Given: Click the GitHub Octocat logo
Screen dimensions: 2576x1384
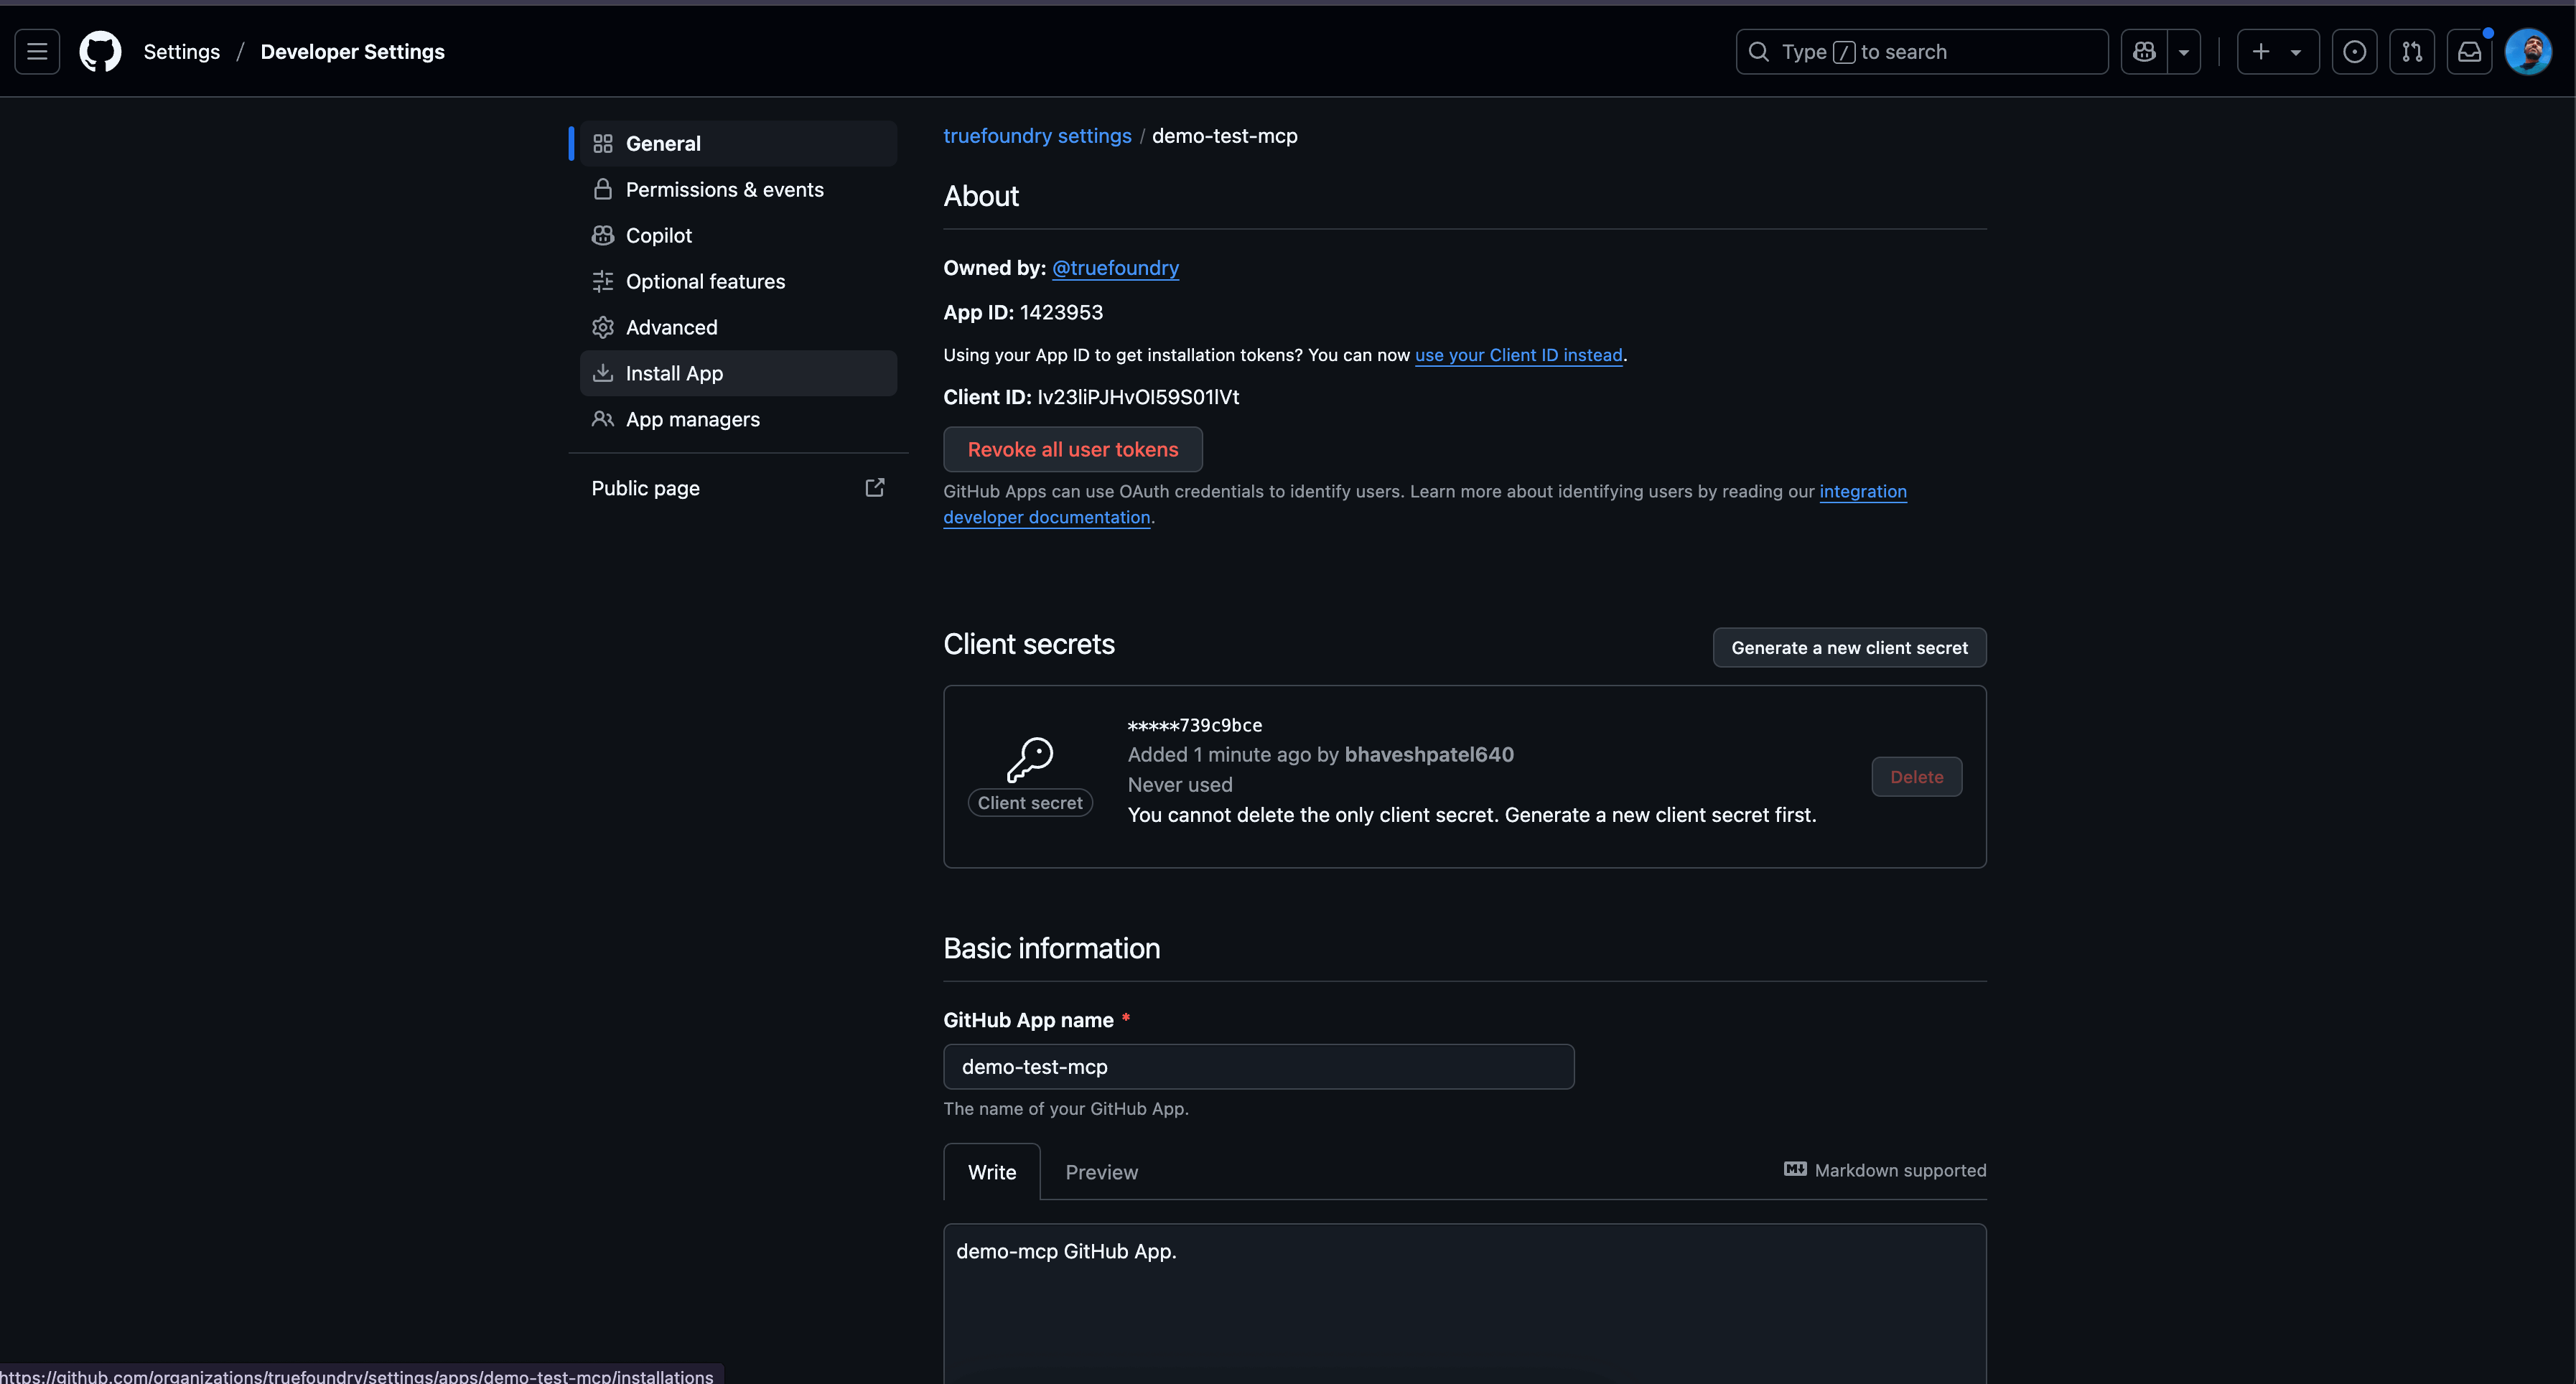Looking at the screenshot, I should pos(100,52).
